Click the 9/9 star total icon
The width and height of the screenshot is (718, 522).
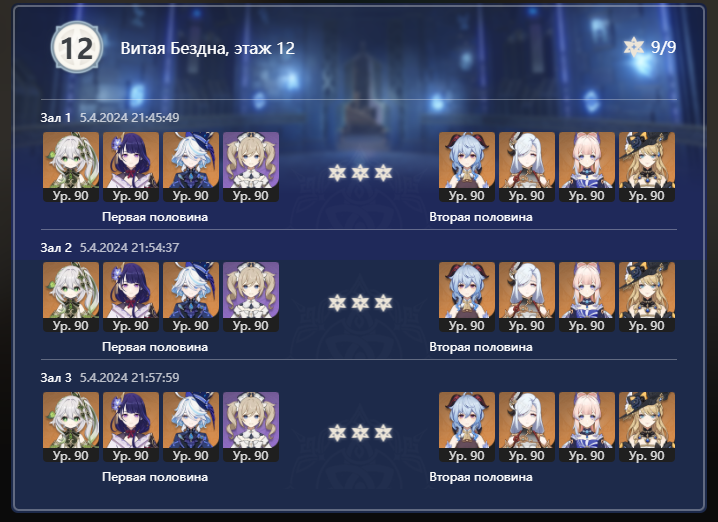pos(634,47)
